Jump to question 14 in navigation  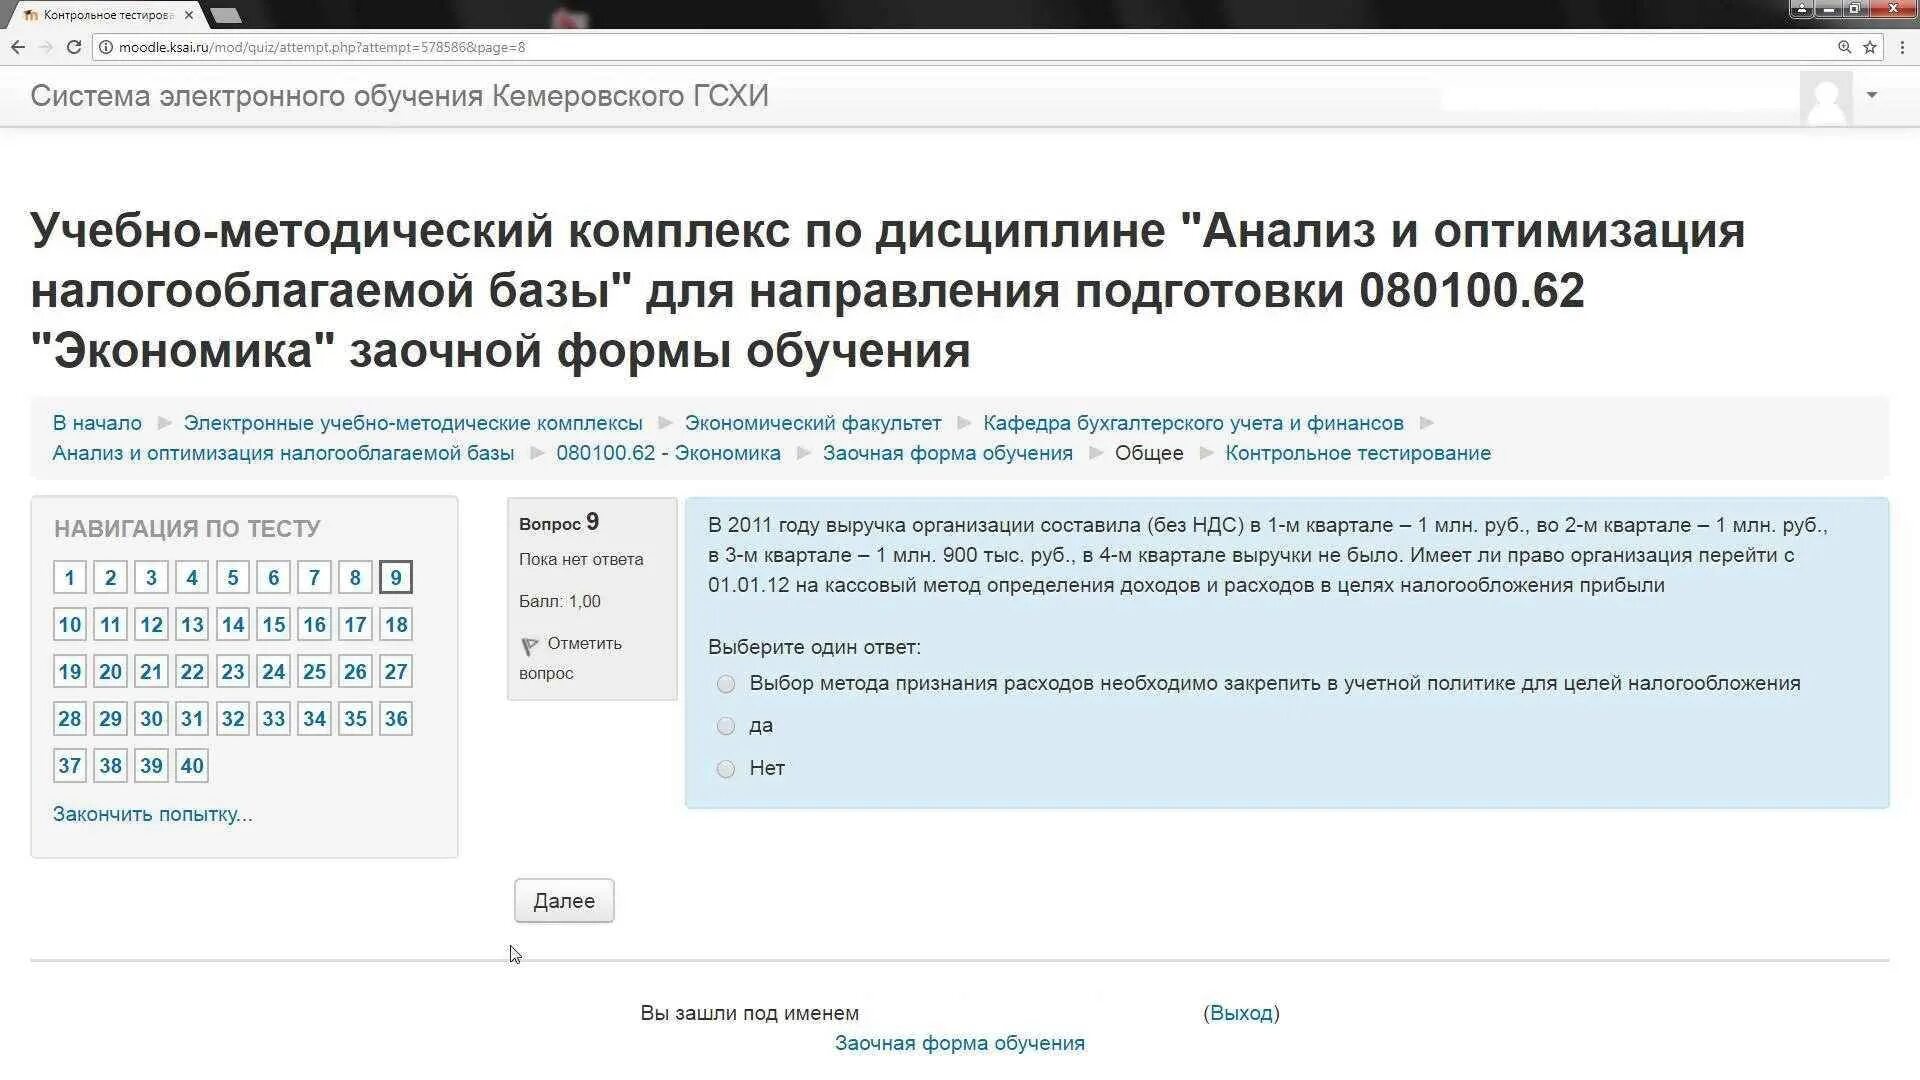click(233, 625)
